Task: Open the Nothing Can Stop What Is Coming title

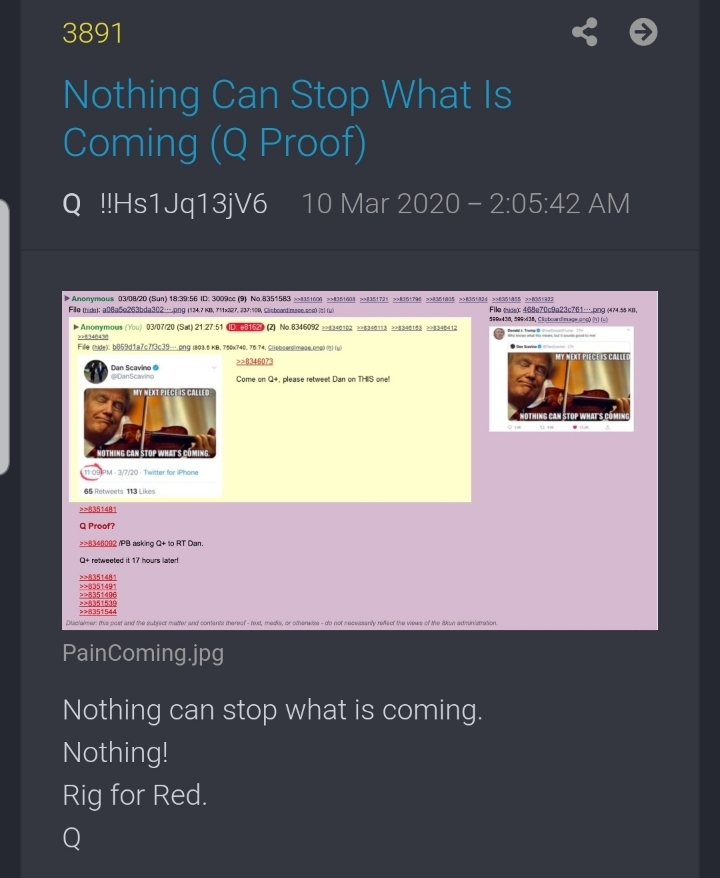Action: (x=287, y=118)
